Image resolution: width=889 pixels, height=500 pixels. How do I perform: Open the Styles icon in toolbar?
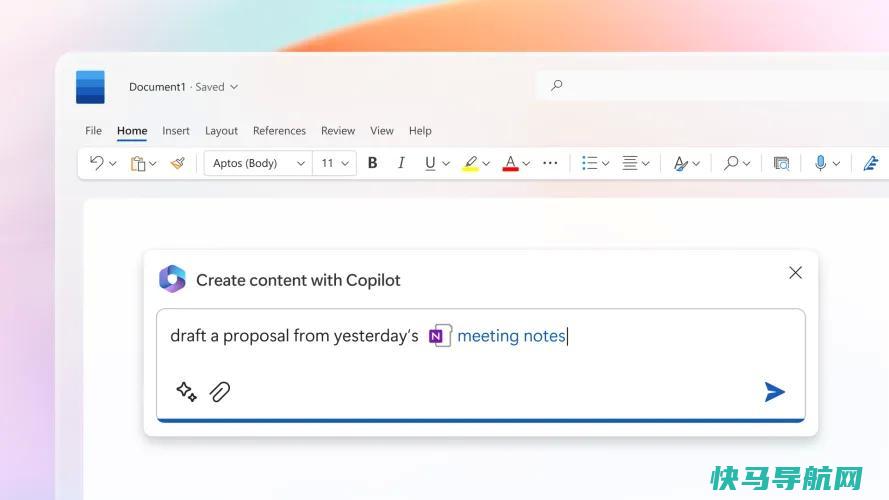click(680, 163)
